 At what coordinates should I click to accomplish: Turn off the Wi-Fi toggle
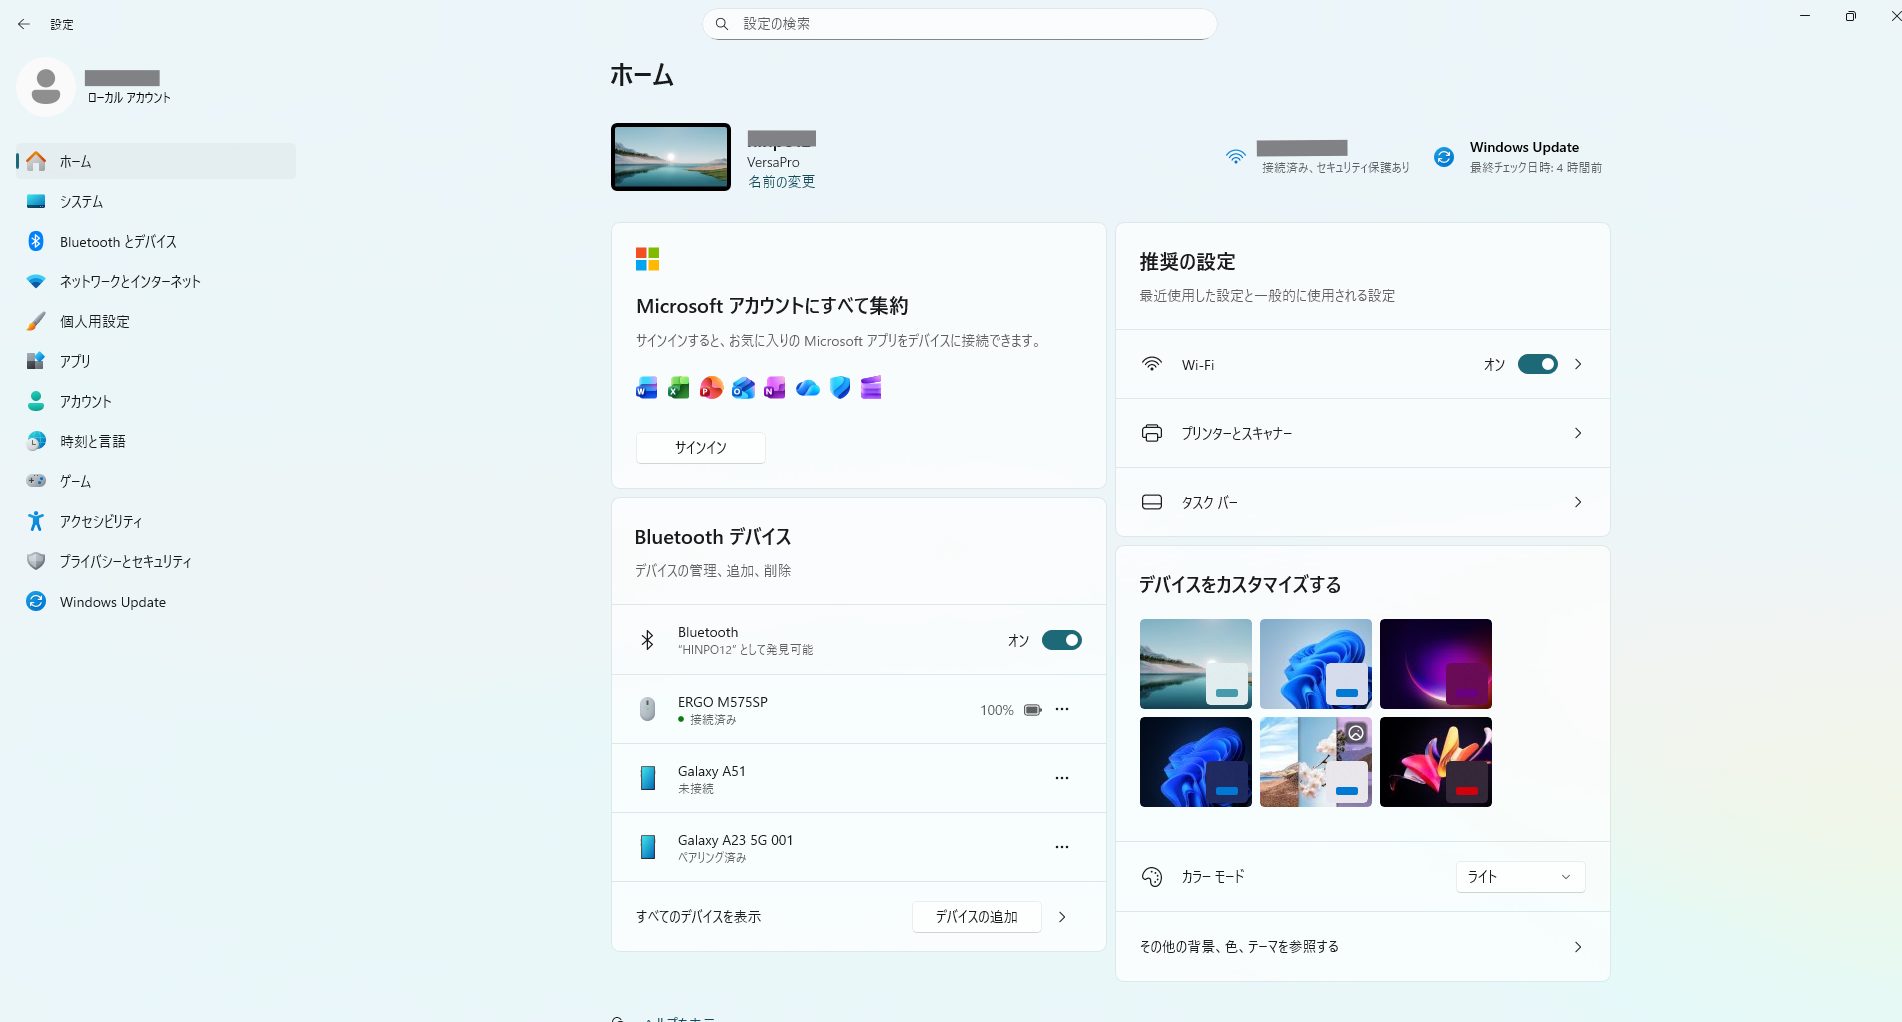[x=1537, y=364]
